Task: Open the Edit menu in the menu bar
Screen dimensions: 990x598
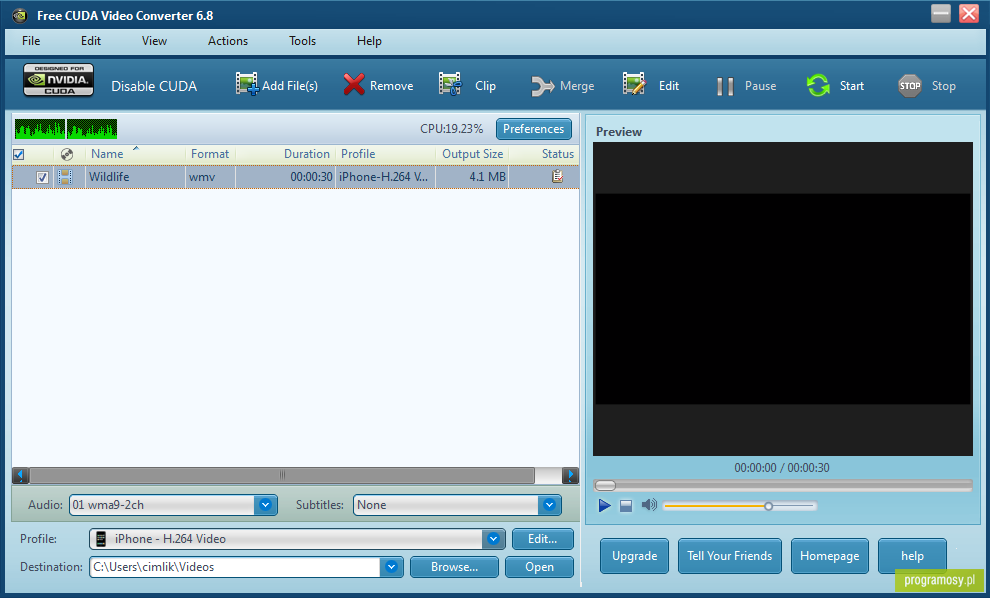Action: 91,41
